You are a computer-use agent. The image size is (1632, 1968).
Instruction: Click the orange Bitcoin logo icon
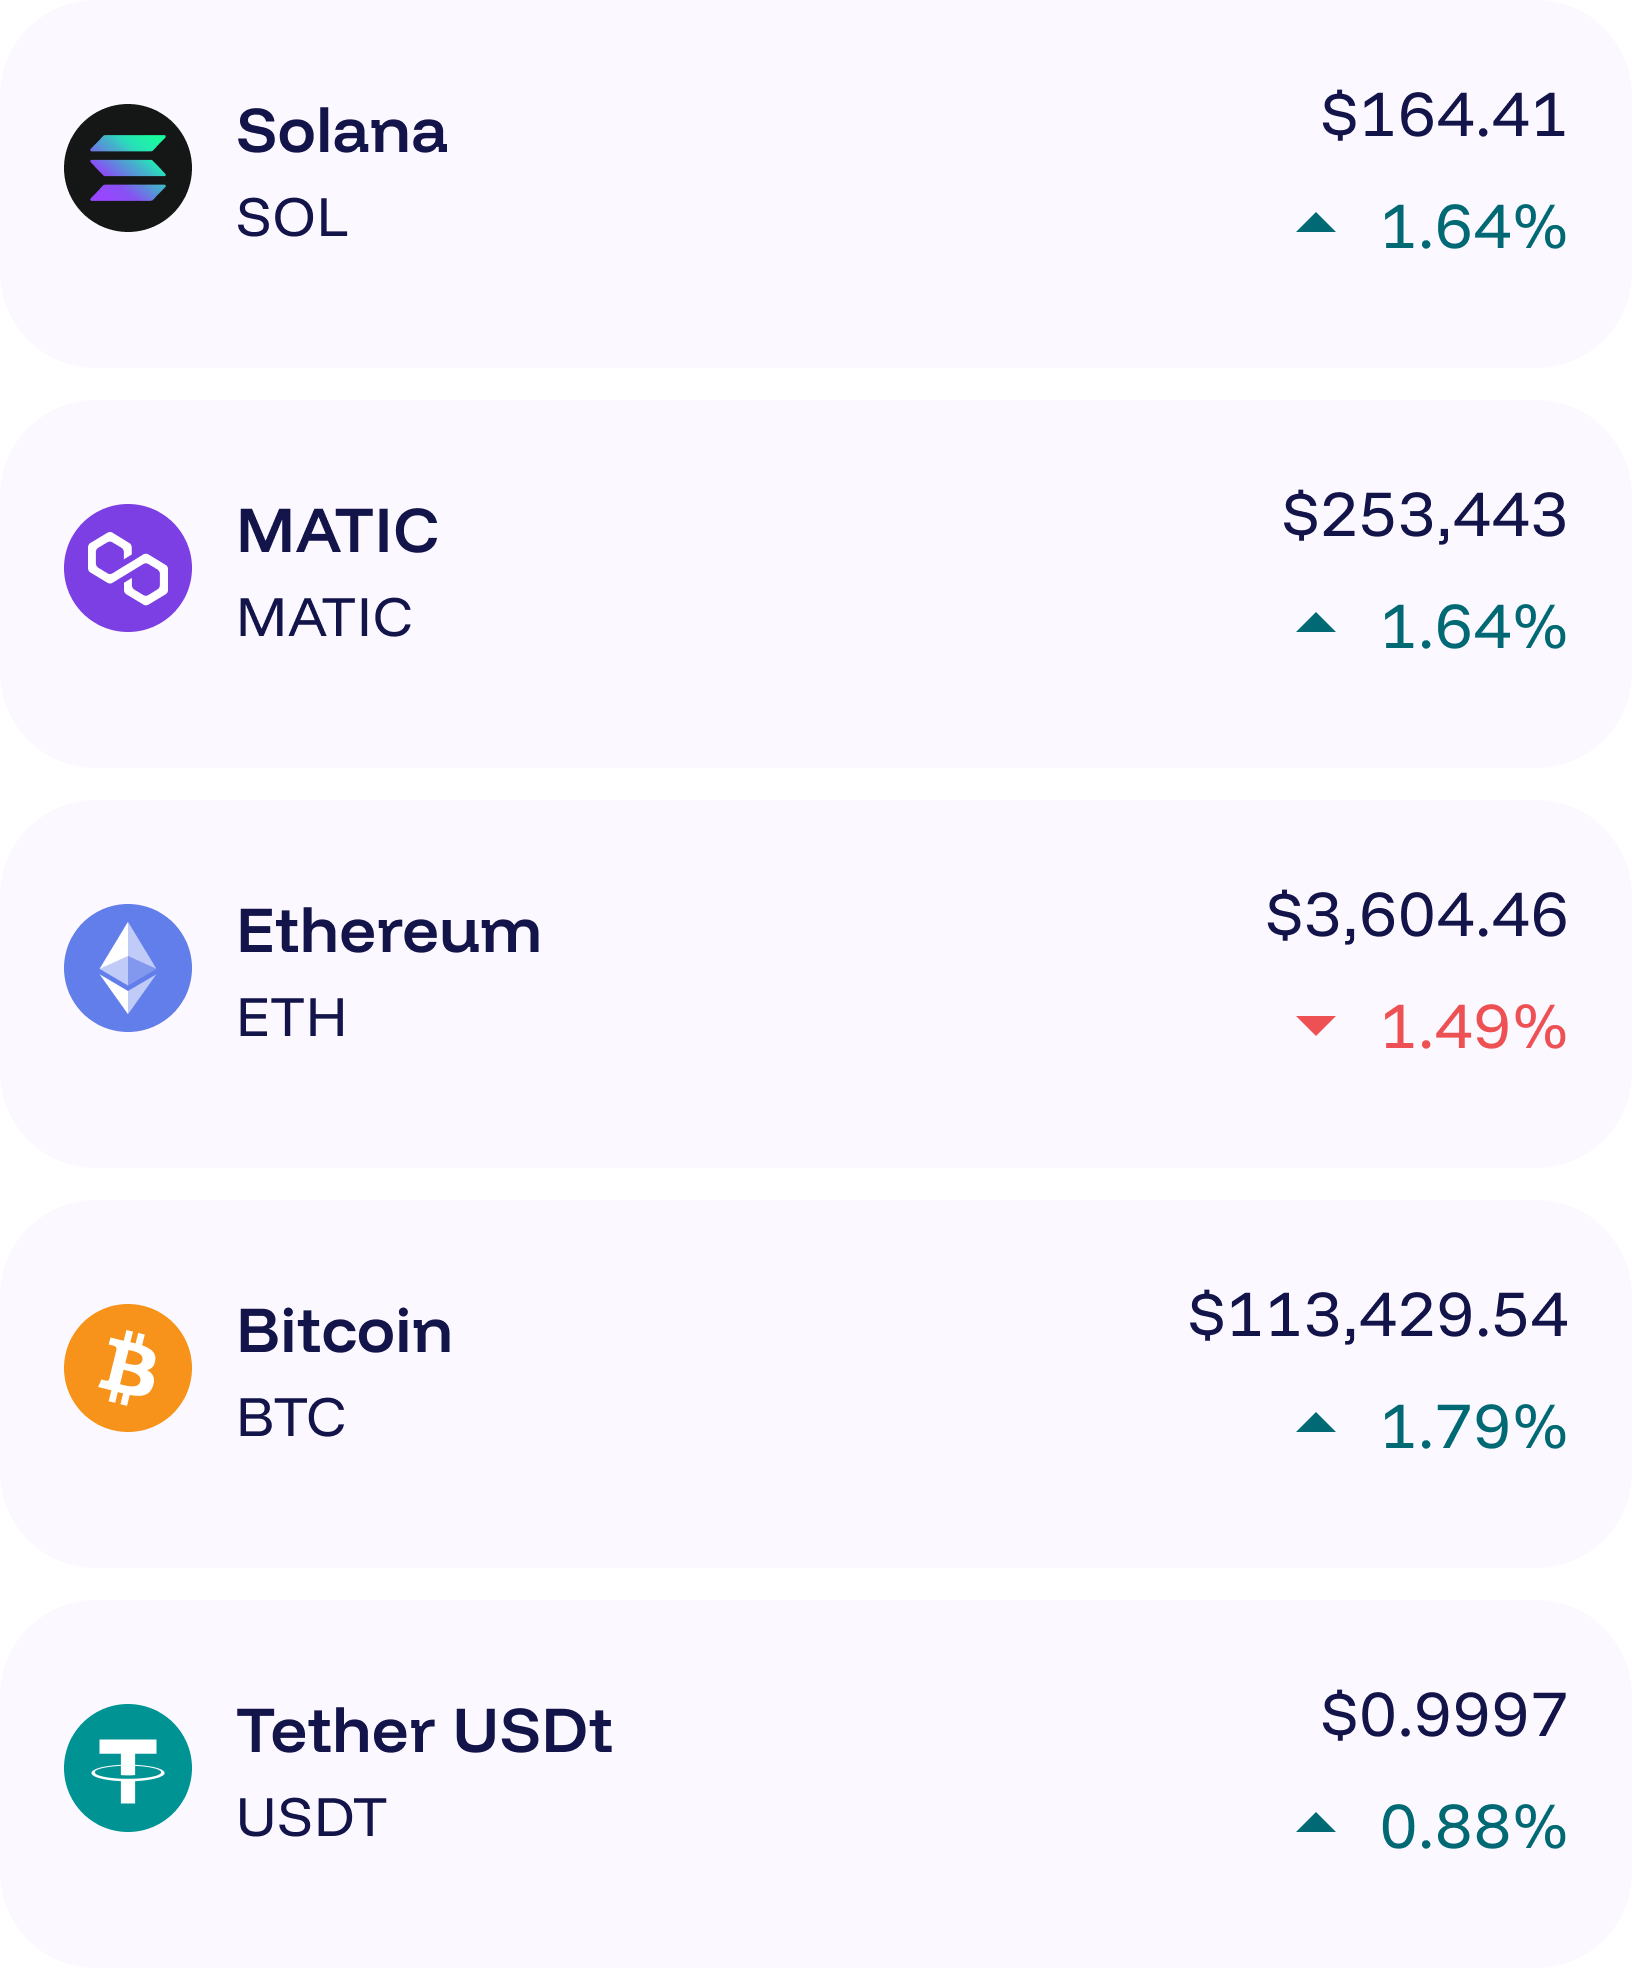point(128,1368)
